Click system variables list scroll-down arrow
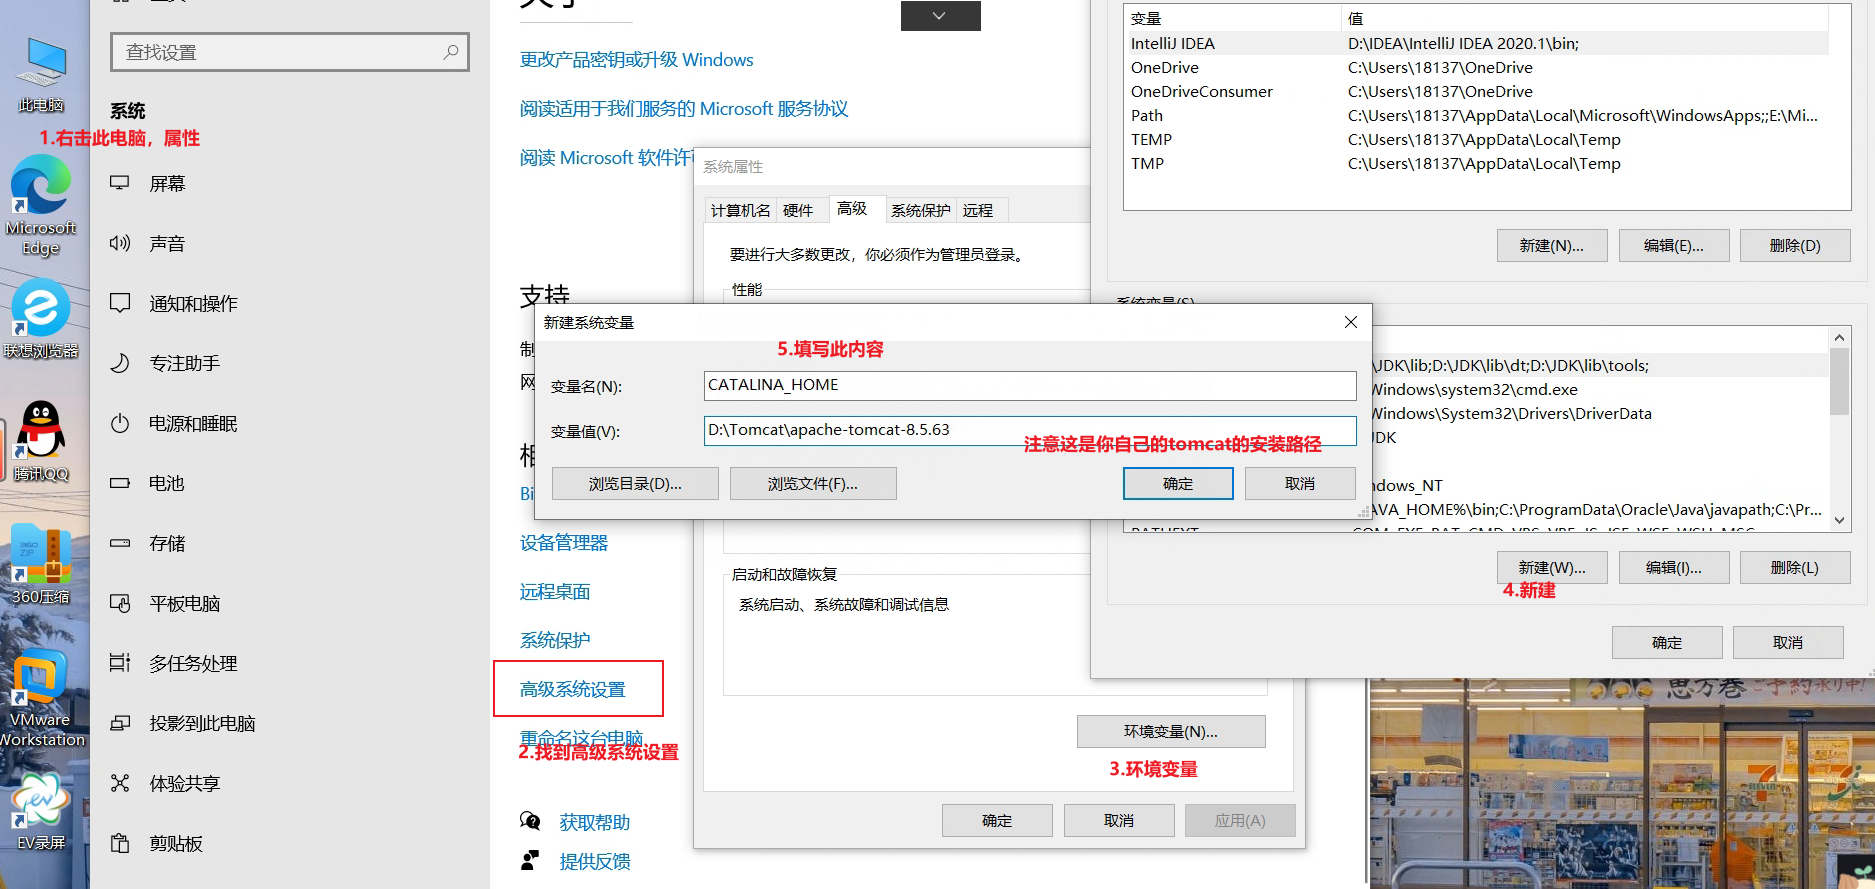This screenshot has height=889, width=1875. click(1839, 520)
